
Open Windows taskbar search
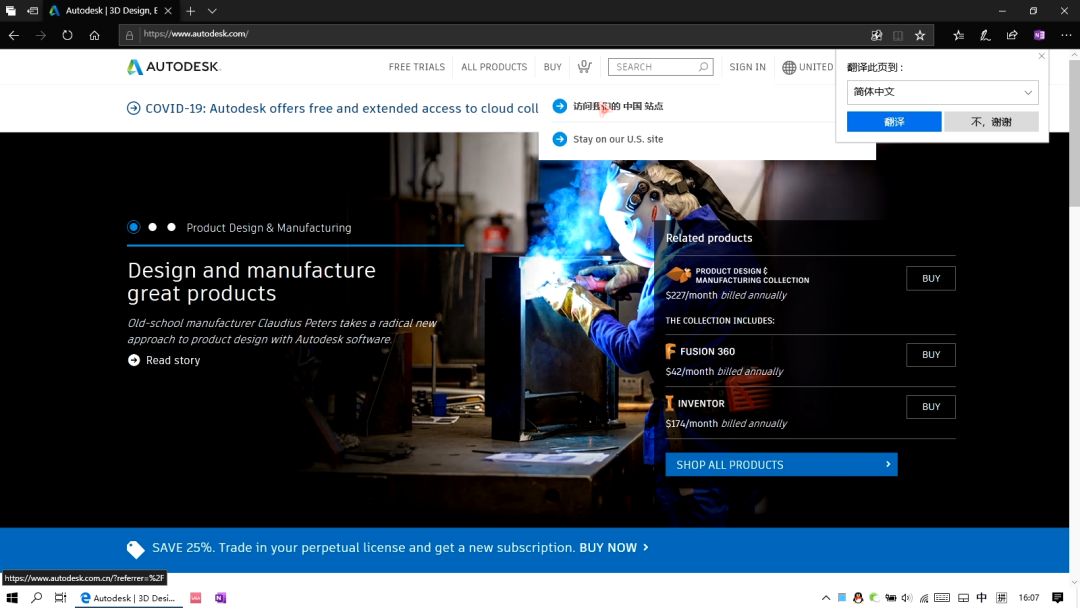37,598
